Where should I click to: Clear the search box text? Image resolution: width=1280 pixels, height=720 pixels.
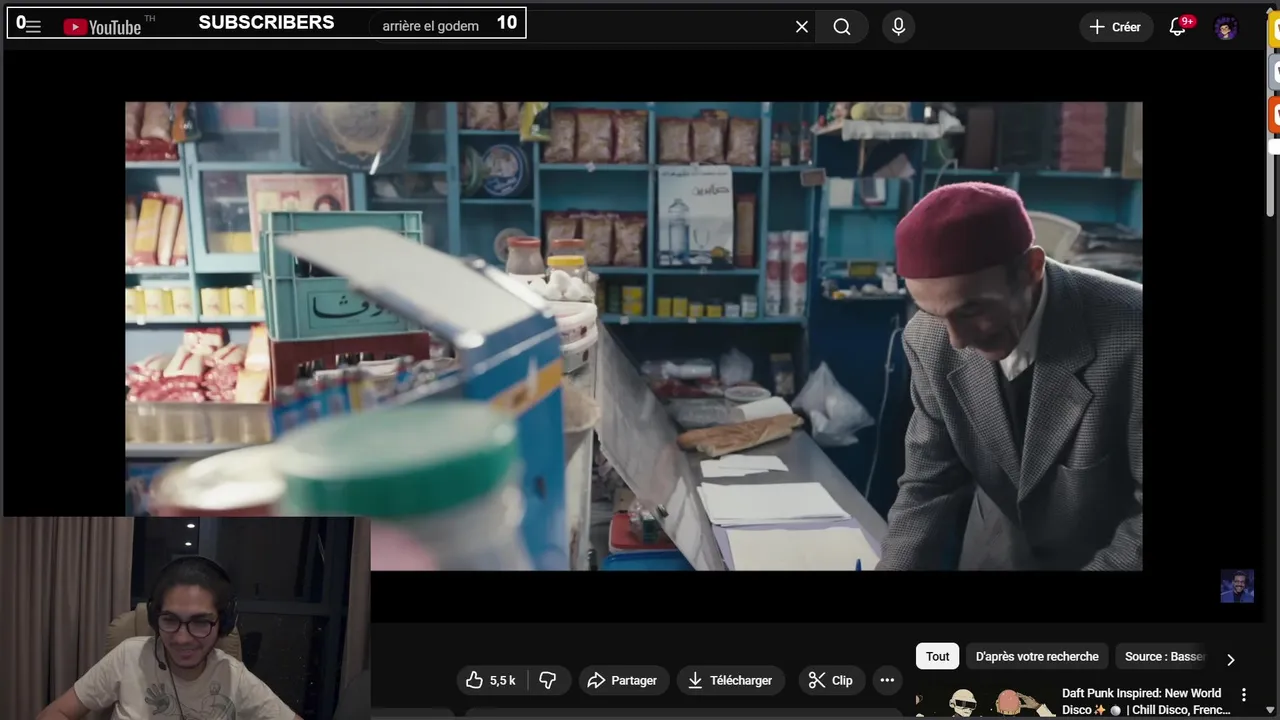pyautogui.click(x=801, y=27)
